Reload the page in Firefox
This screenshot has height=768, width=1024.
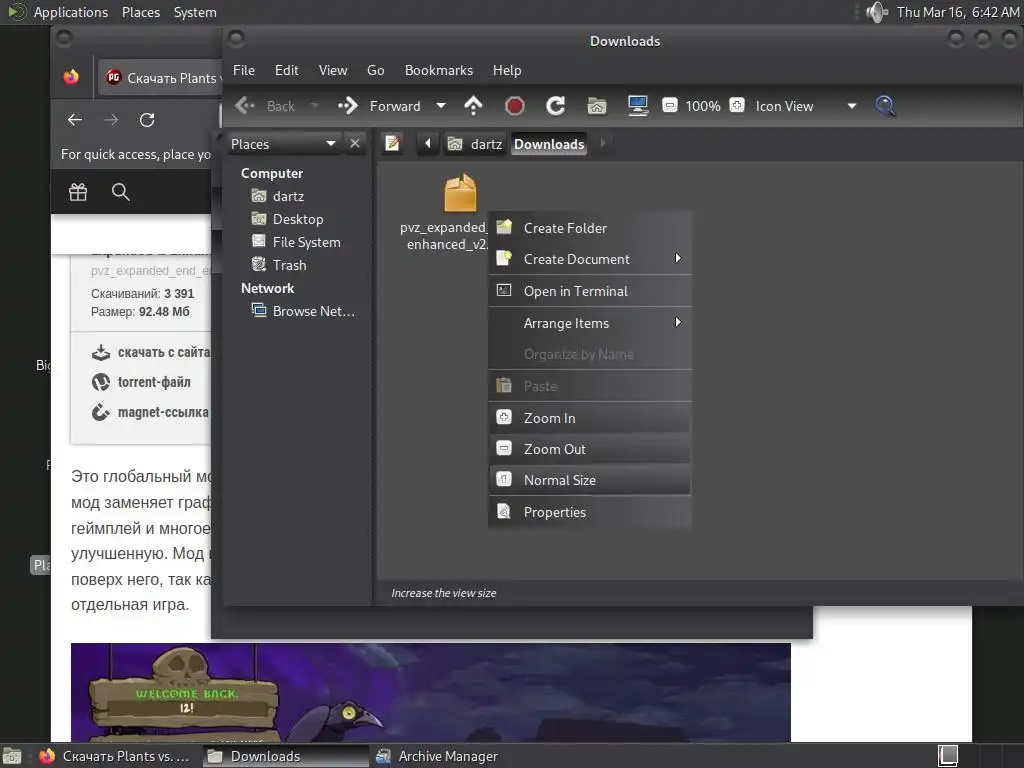click(147, 120)
